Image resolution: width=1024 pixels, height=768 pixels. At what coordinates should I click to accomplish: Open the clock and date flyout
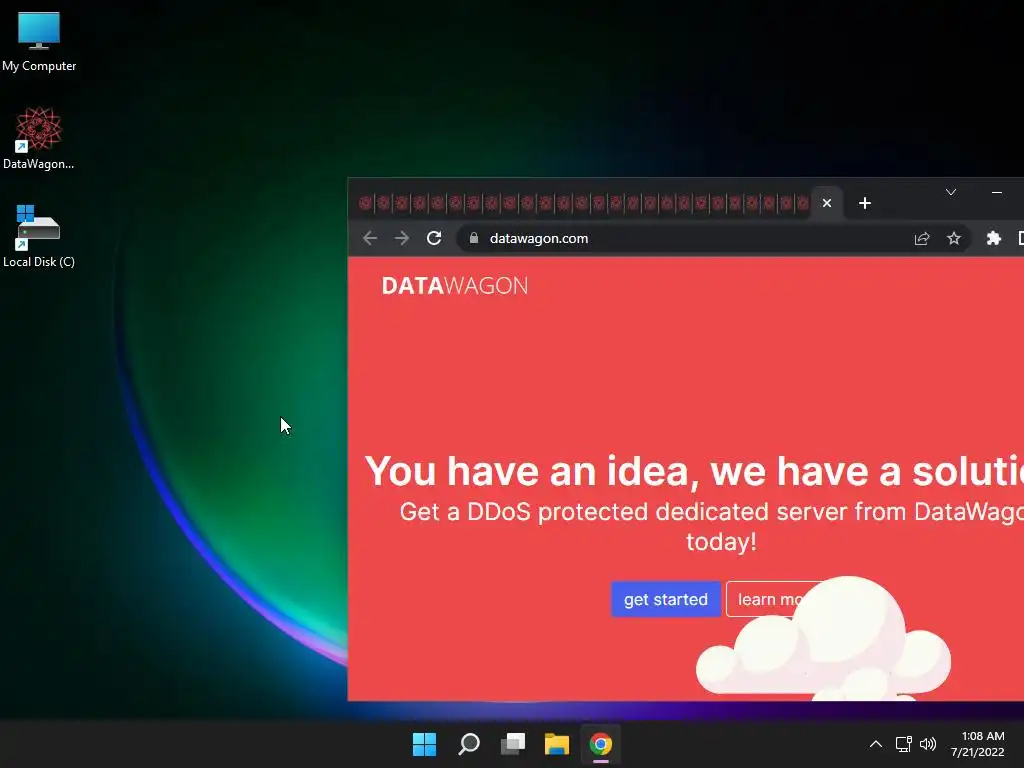[x=978, y=744]
